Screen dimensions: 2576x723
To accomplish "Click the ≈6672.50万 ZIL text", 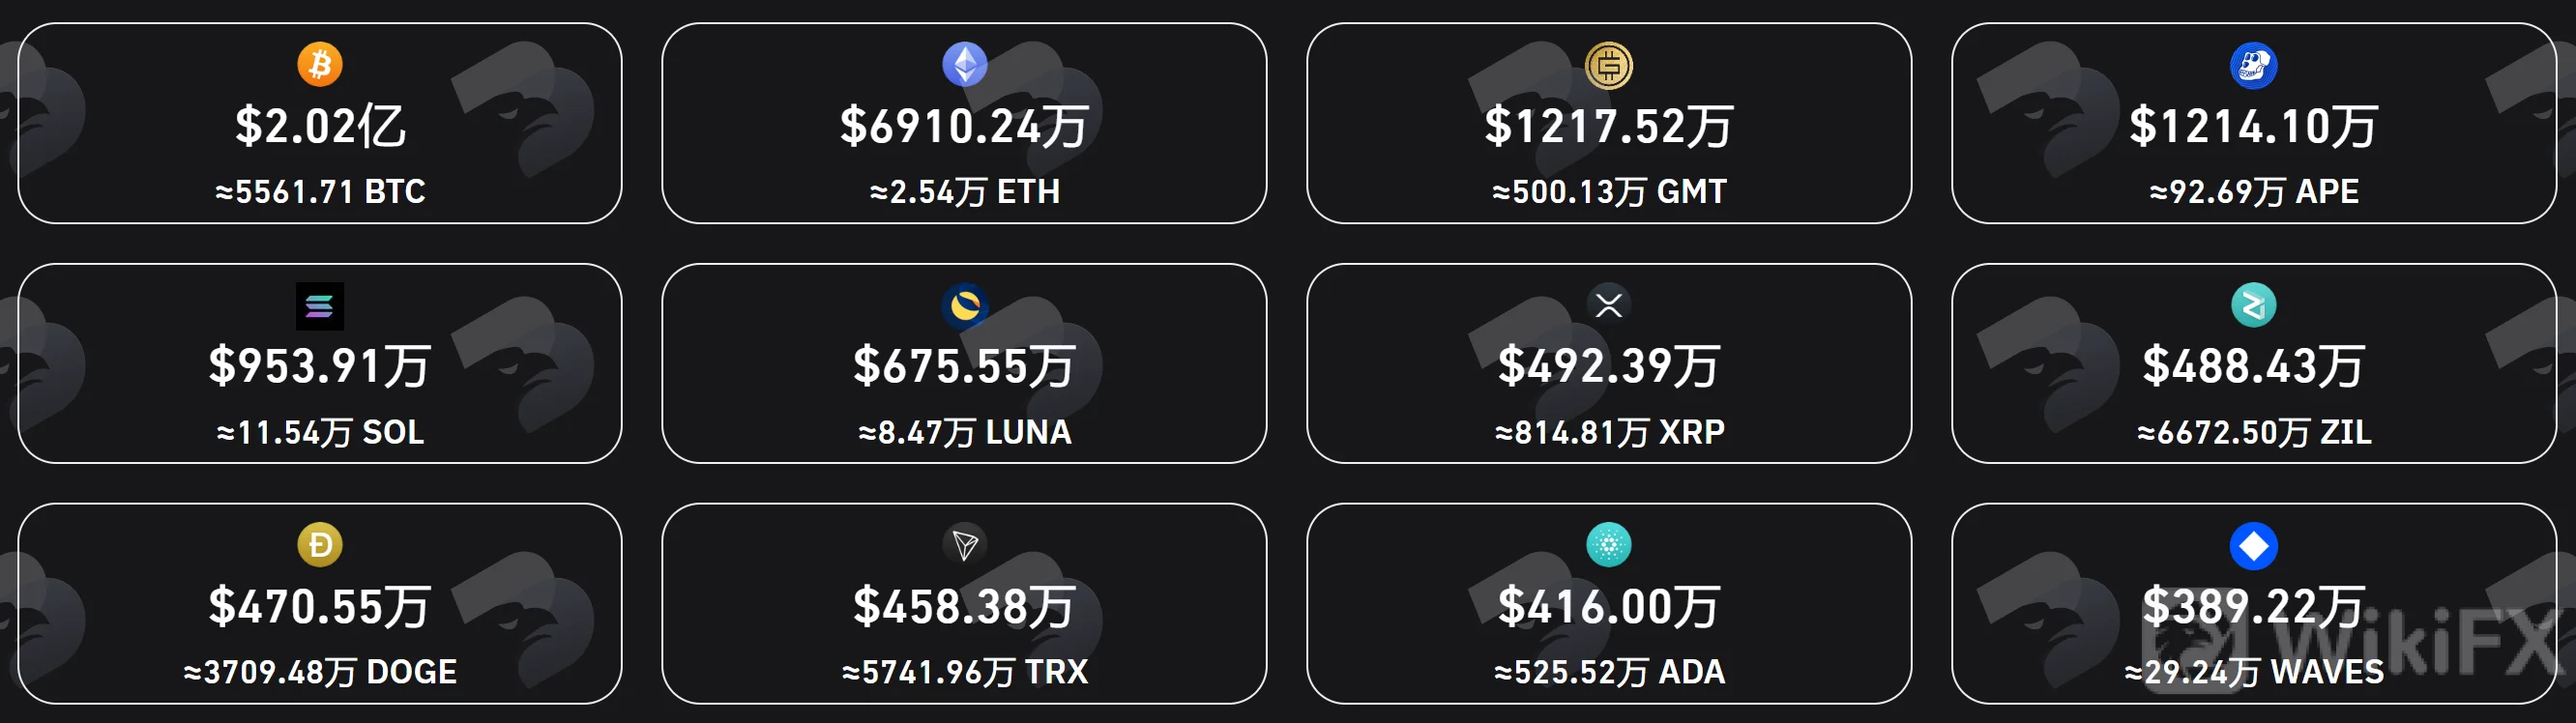I will 2254,433.
